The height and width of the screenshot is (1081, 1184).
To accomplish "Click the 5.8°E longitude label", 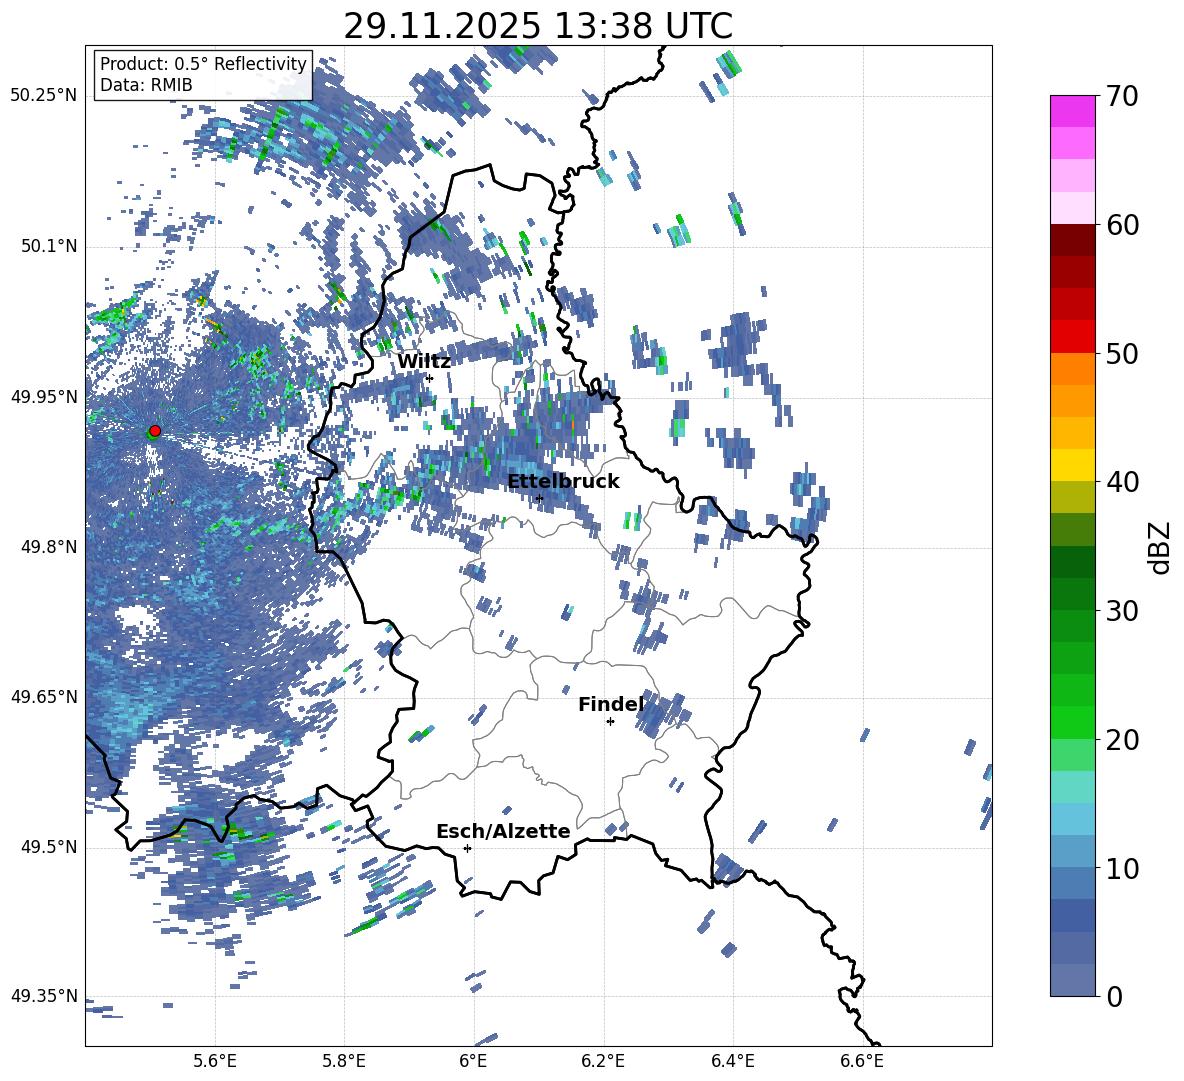I will click(x=344, y=1061).
